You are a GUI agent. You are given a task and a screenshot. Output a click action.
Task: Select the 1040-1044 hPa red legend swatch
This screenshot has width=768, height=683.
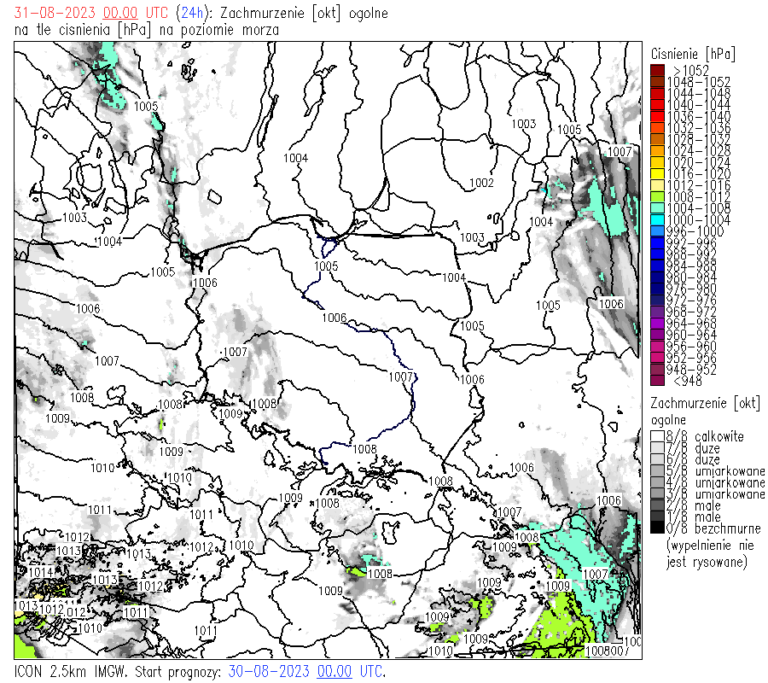[x=657, y=104]
